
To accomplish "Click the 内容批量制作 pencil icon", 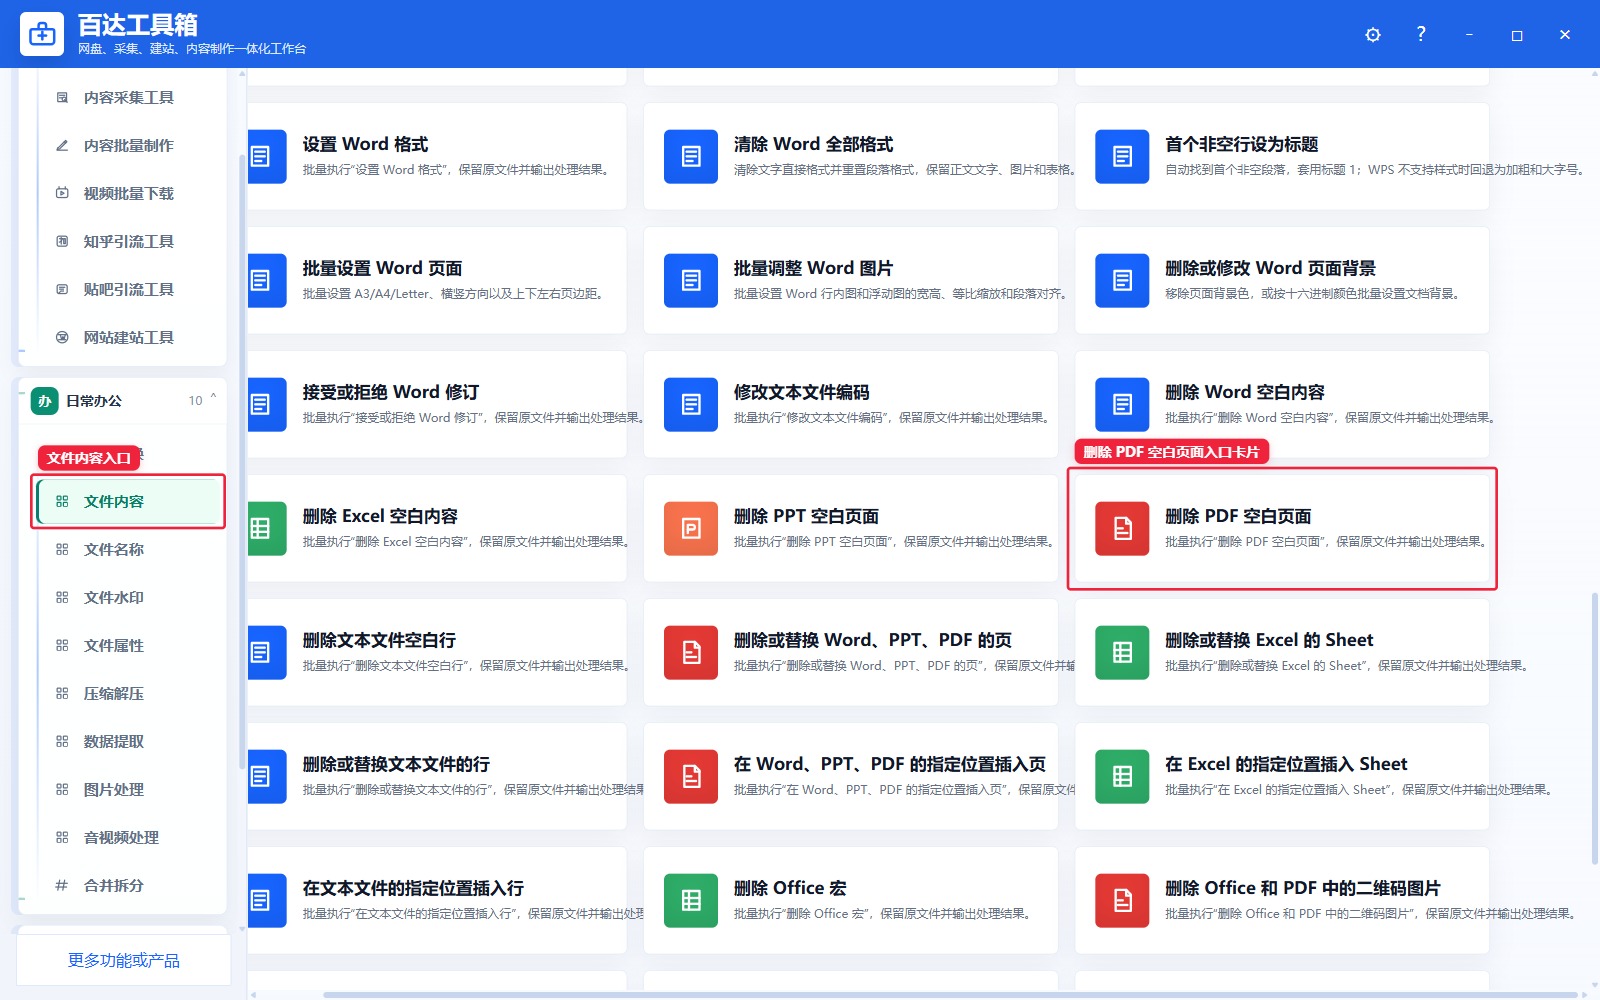I will (x=62, y=145).
